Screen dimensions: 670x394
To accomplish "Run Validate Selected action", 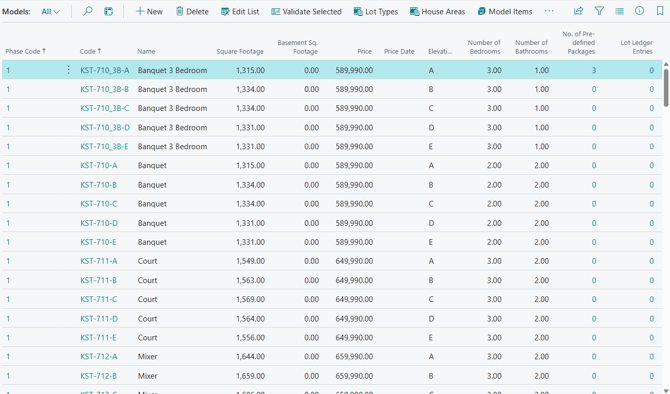I will pyautogui.click(x=306, y=12).
